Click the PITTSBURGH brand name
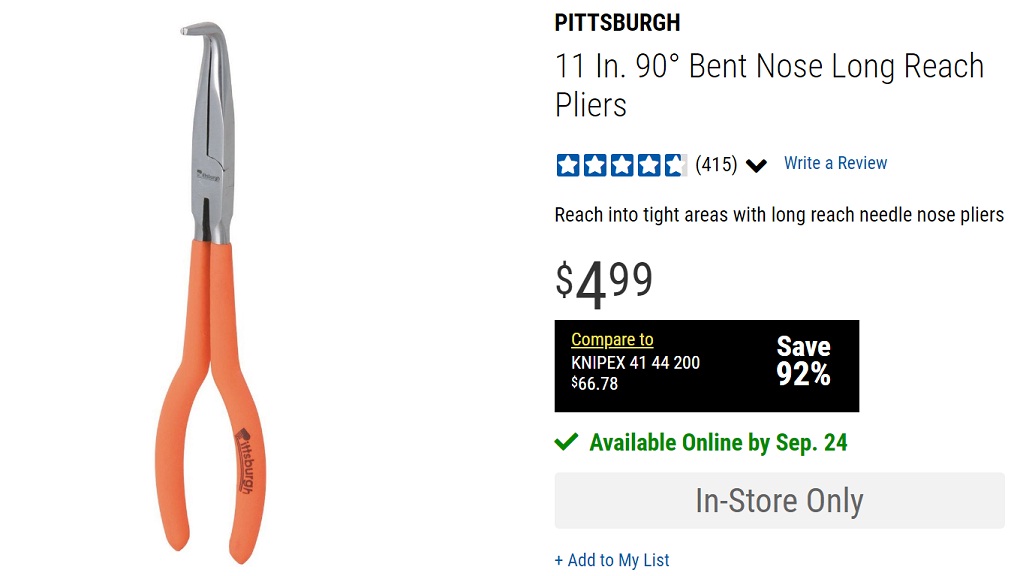This screenshot has height=576, width=1011. [x=616, y=22]
